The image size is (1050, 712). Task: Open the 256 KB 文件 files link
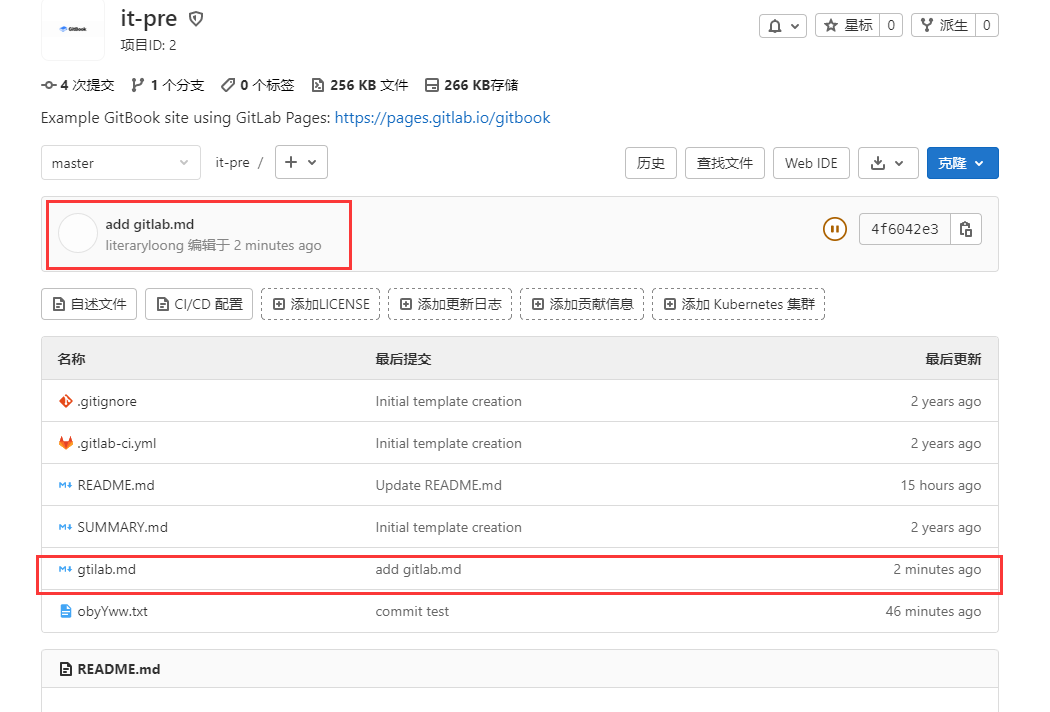tap(360, 85)
